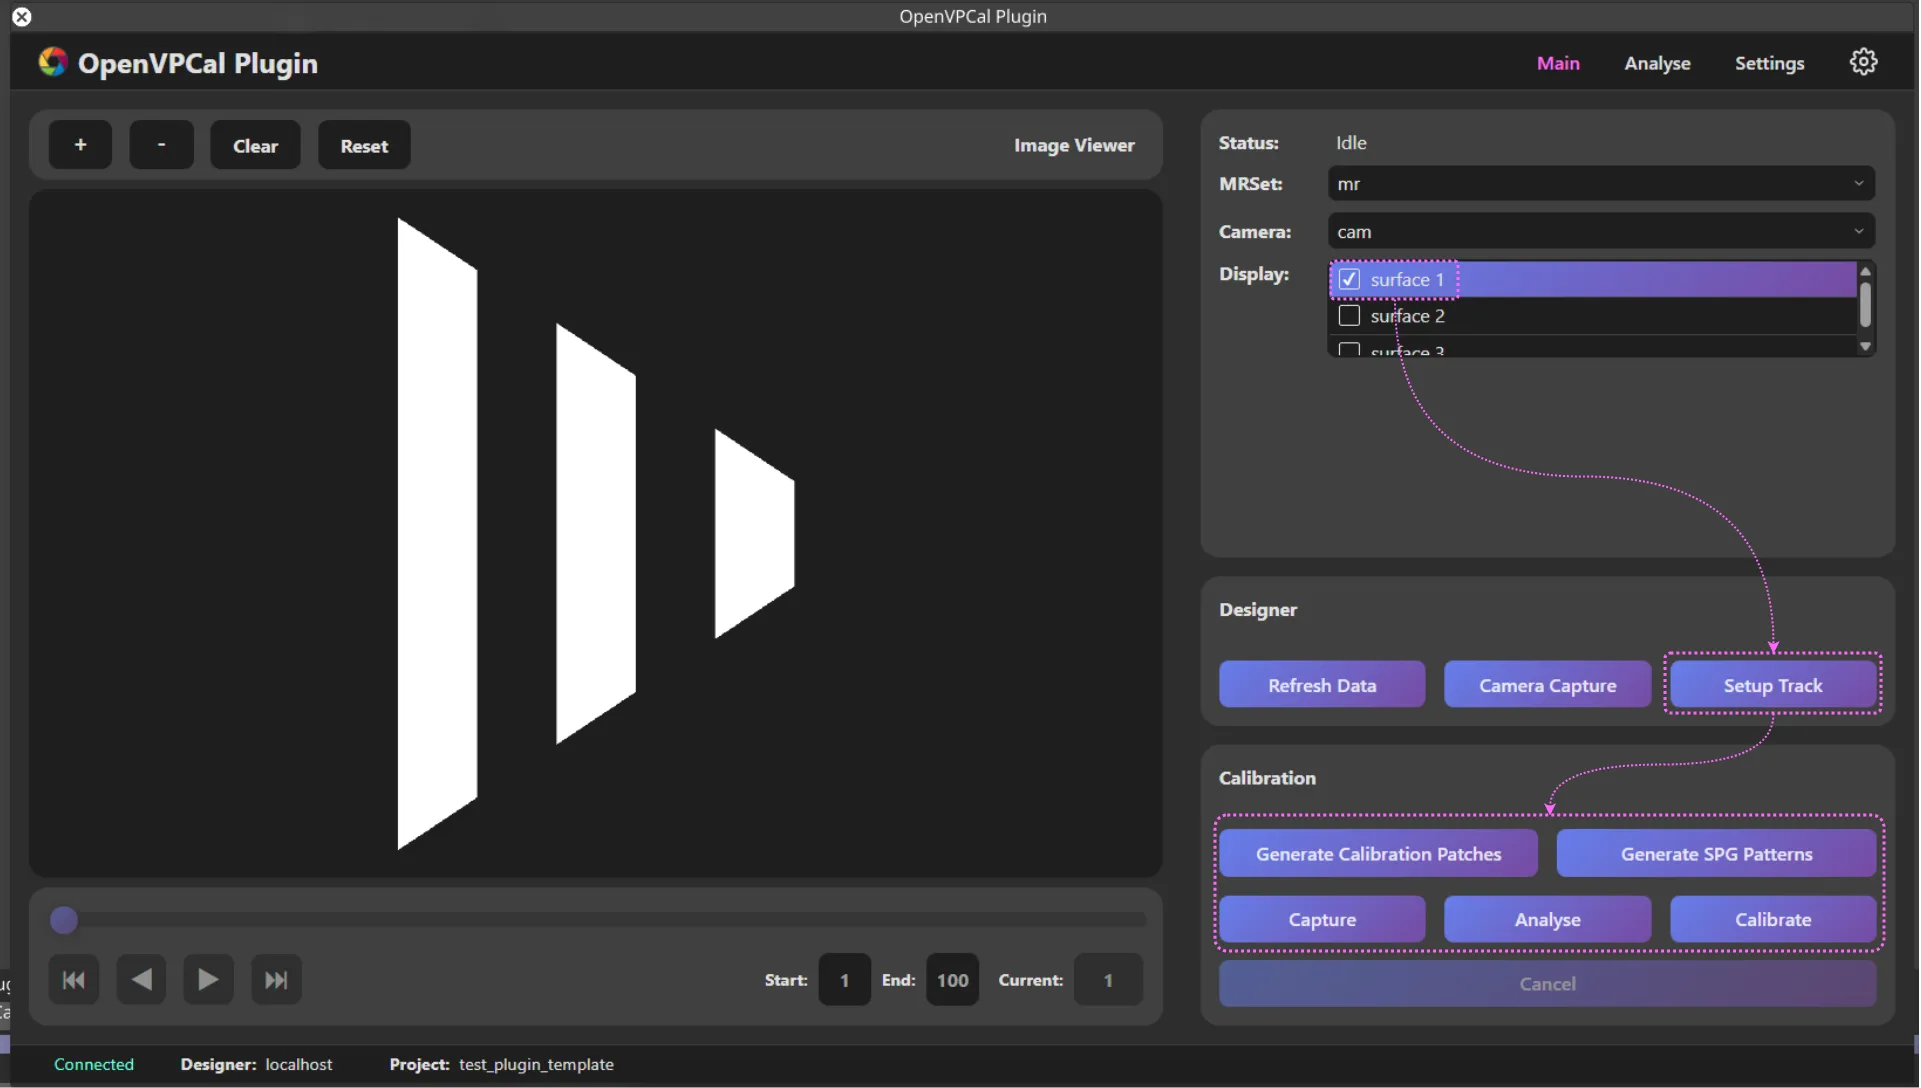Click the OpenVPCal logo icon
Viewport: 1921px width, 1088px height.
coord(53,62)
